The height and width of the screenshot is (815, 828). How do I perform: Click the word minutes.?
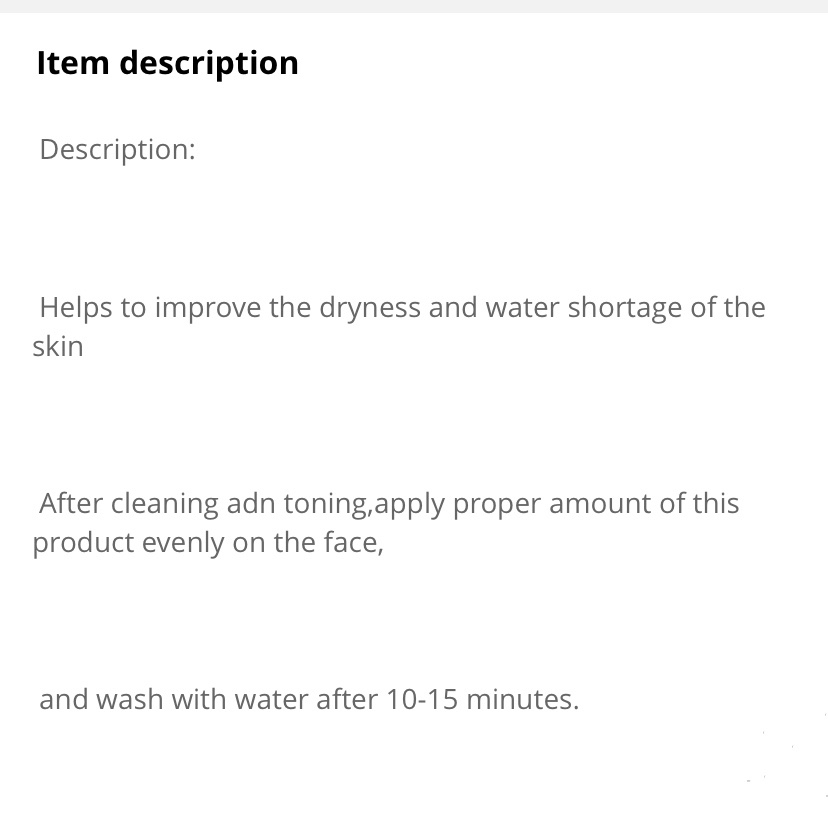[x=523, y=699]
